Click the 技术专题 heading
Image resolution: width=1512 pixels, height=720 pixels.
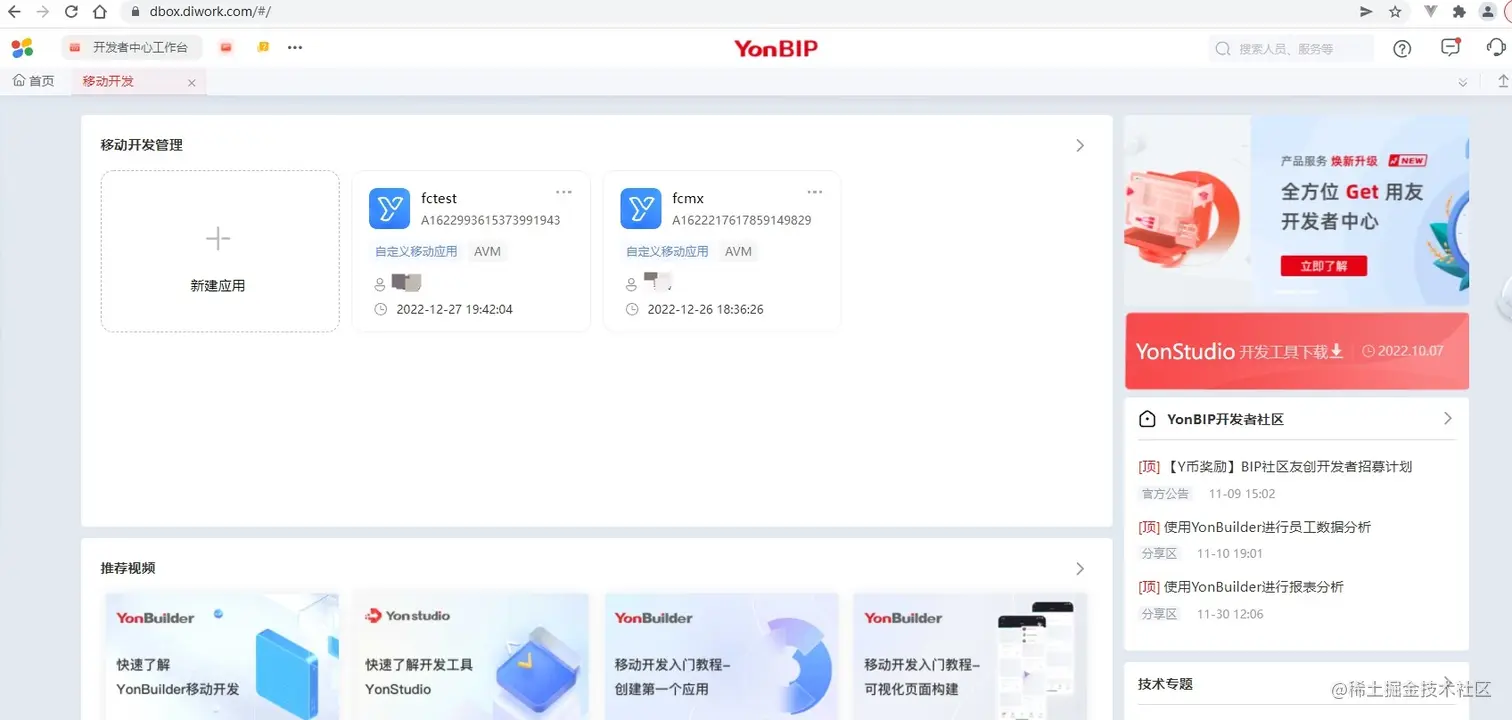[x=1165, y=684]
